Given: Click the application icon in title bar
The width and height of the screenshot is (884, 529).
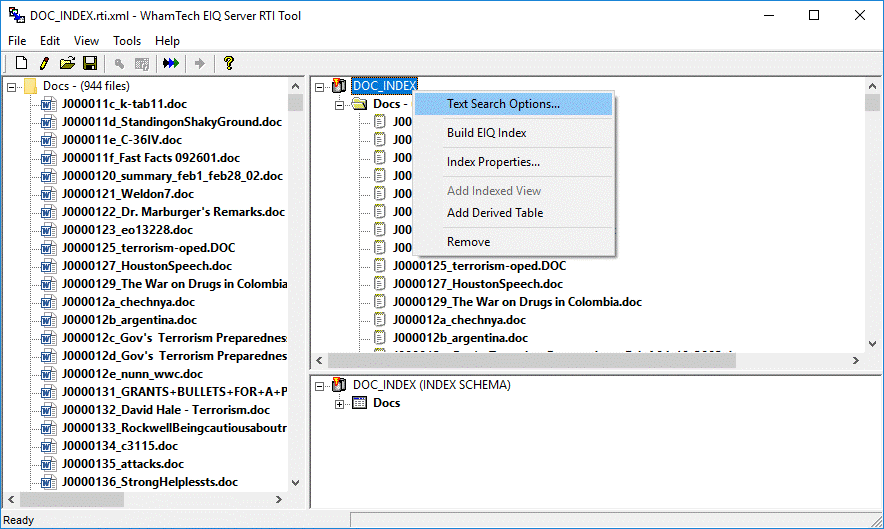Looking at the screenshot, I should (x=16, y=15).
